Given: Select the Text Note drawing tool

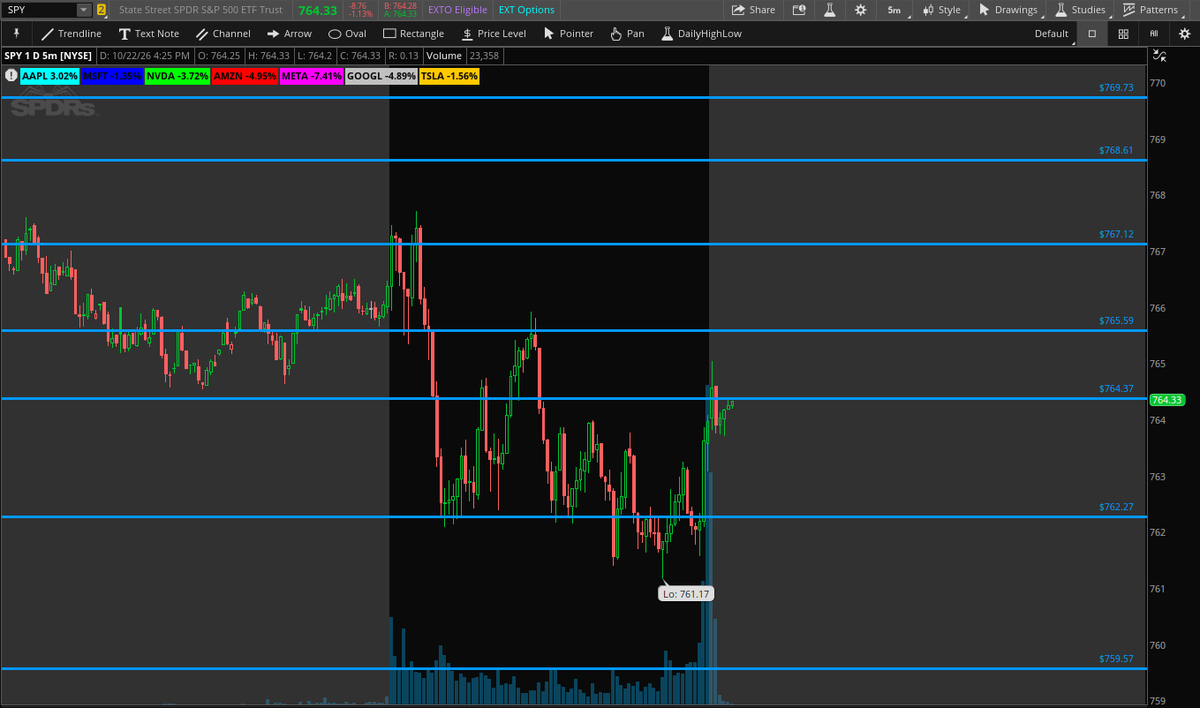Looking at the screenshot, I should 148,33.
